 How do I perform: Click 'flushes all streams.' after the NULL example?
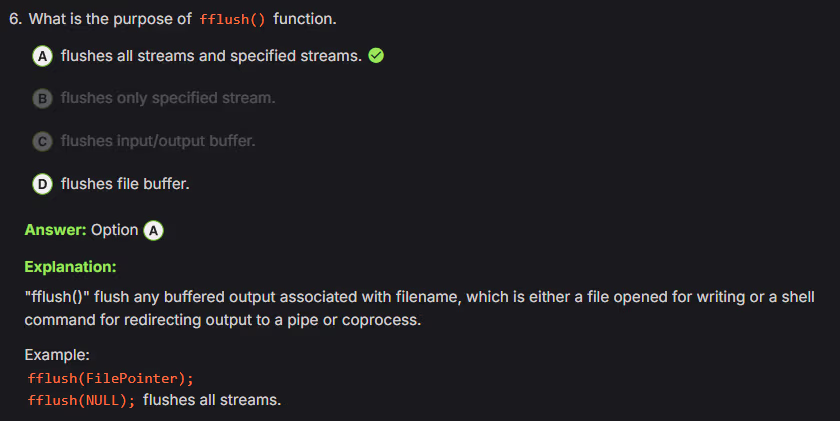coord(212,401)
